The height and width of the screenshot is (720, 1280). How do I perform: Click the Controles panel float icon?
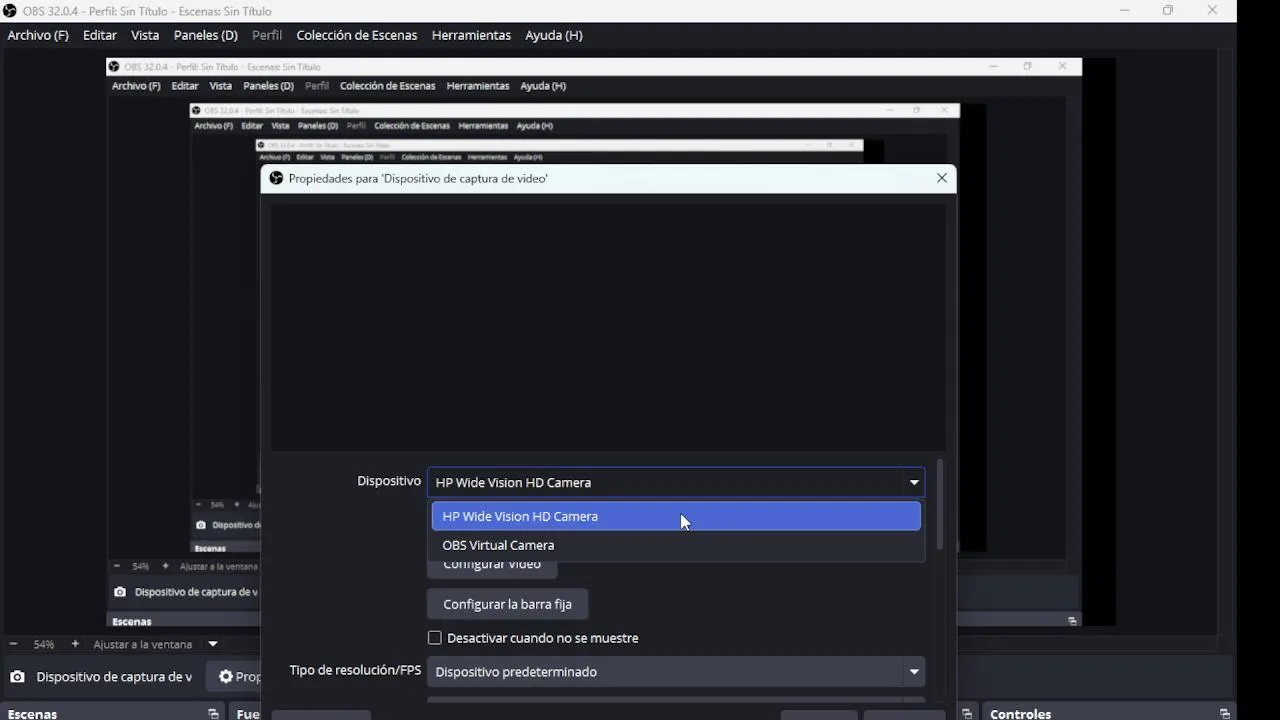[1225, 714]
